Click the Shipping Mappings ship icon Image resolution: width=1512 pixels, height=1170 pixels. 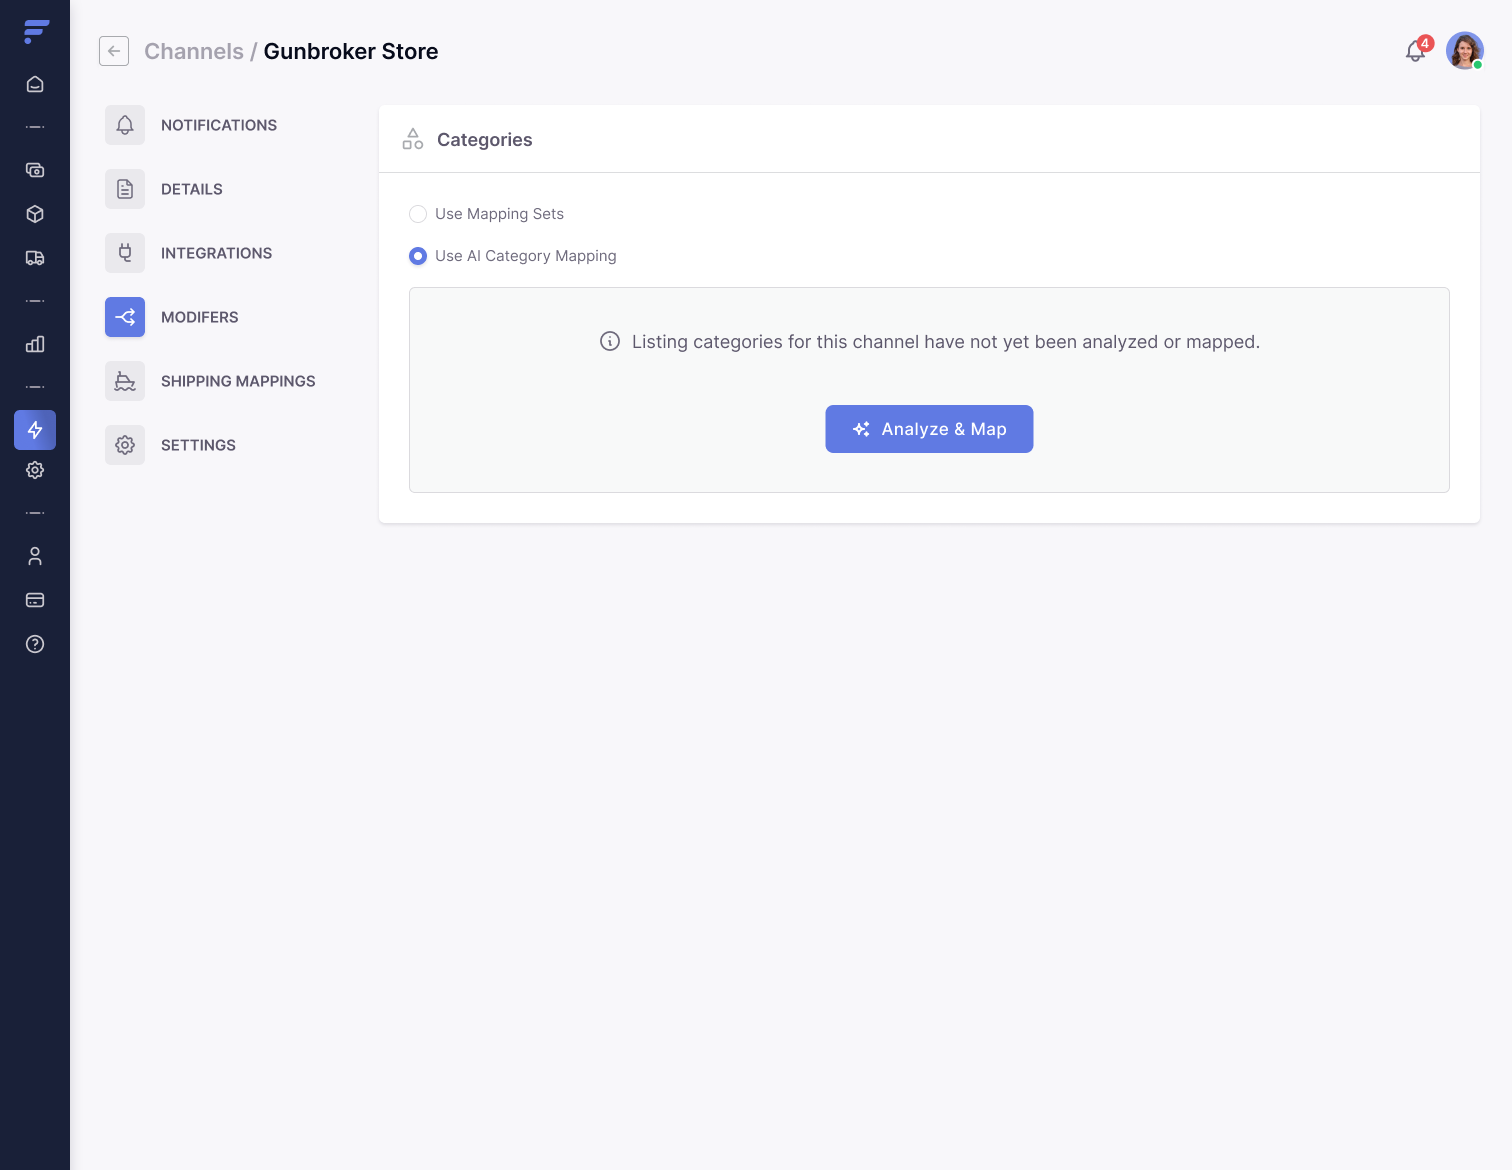click(125, 381)
